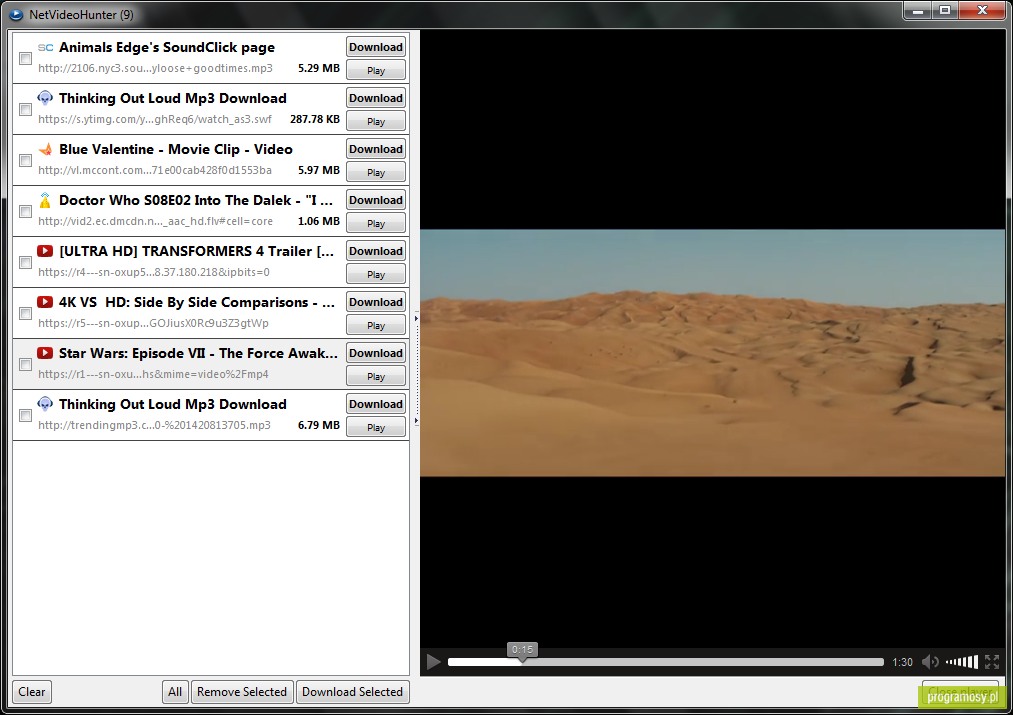Click the 1:30 duration label
This screenshot has height=715, width=1013.
(903, 662)
